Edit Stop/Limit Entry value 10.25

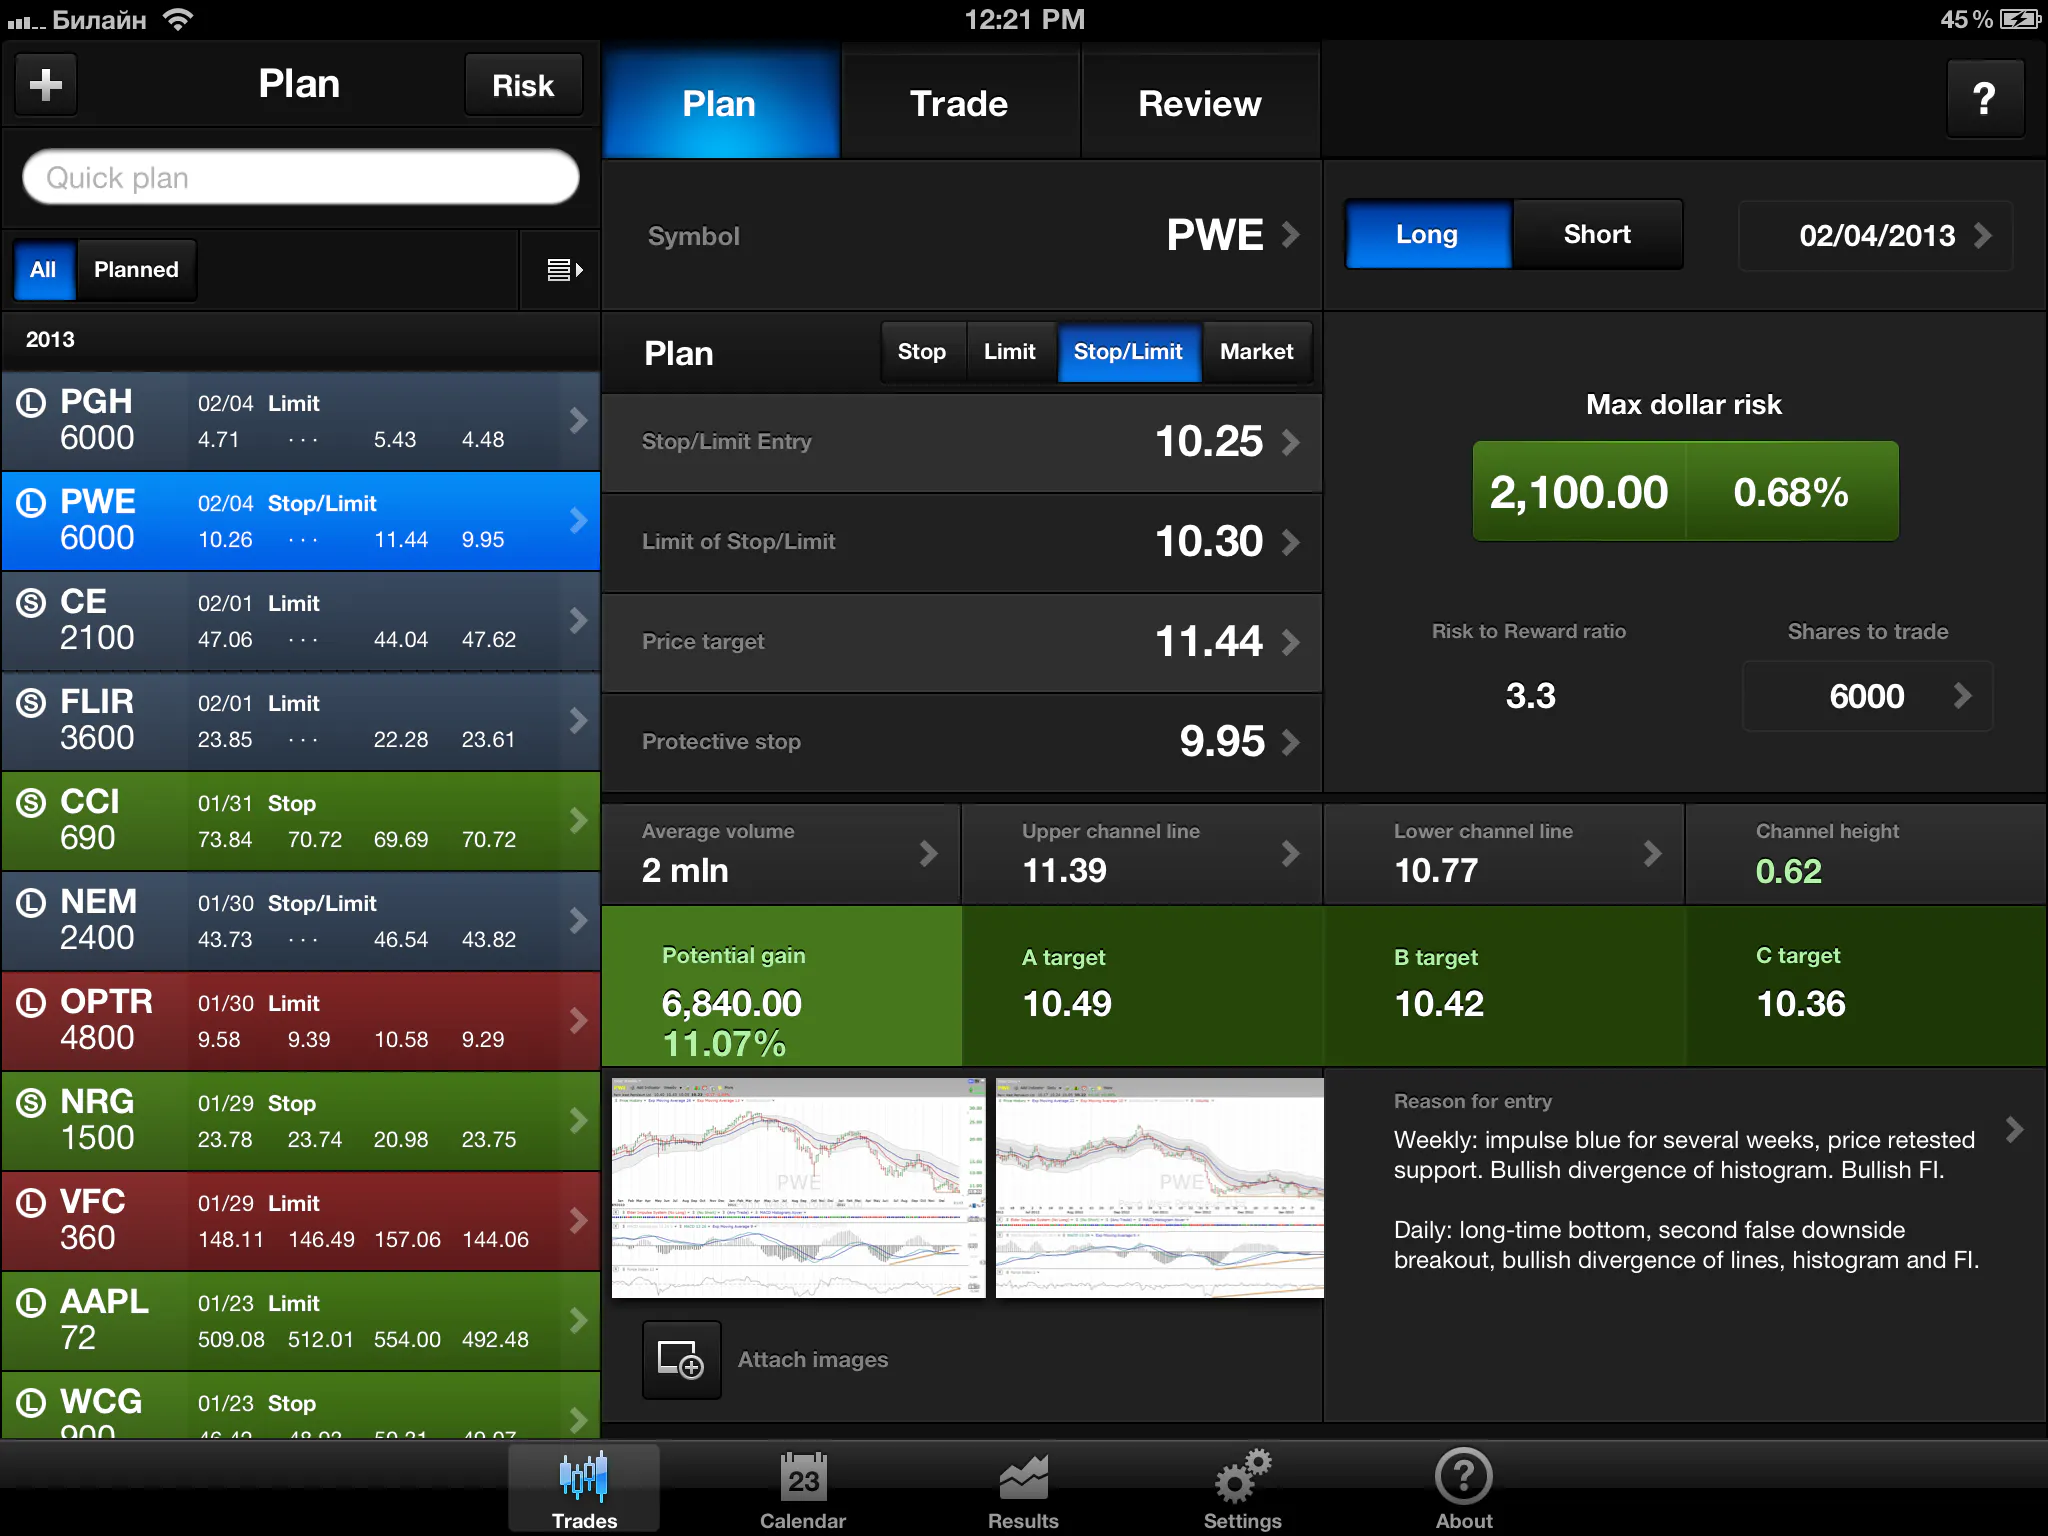pos(962,442)
